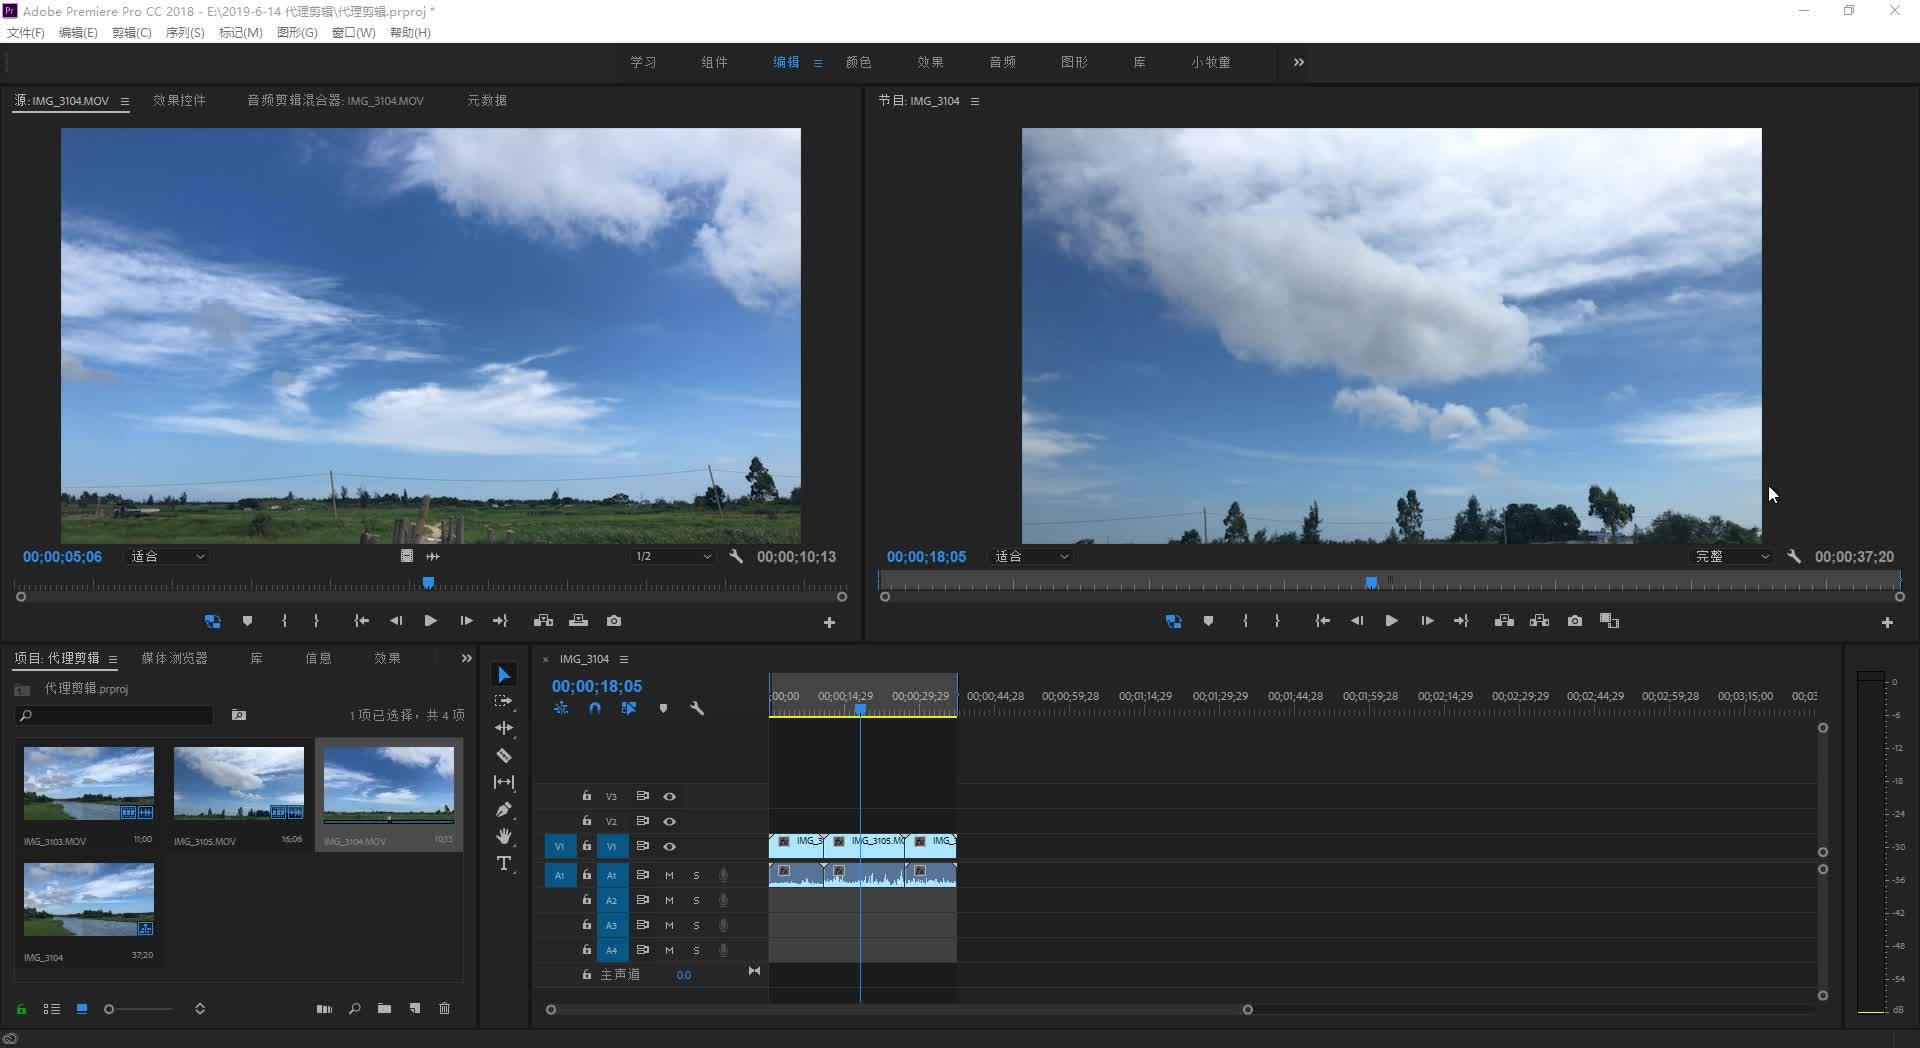Select the Pen tool

(504, 810)
